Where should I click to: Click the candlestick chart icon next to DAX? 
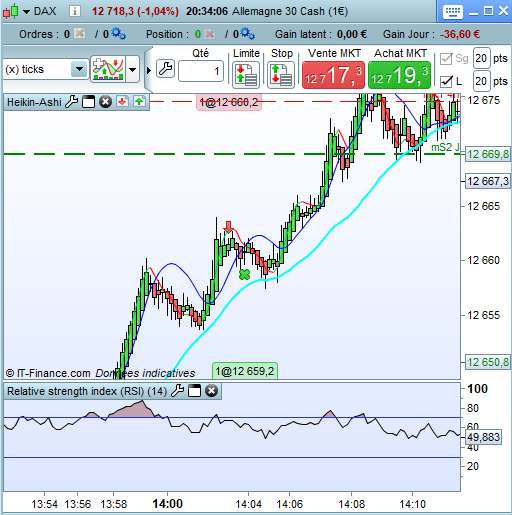(10, 11)
